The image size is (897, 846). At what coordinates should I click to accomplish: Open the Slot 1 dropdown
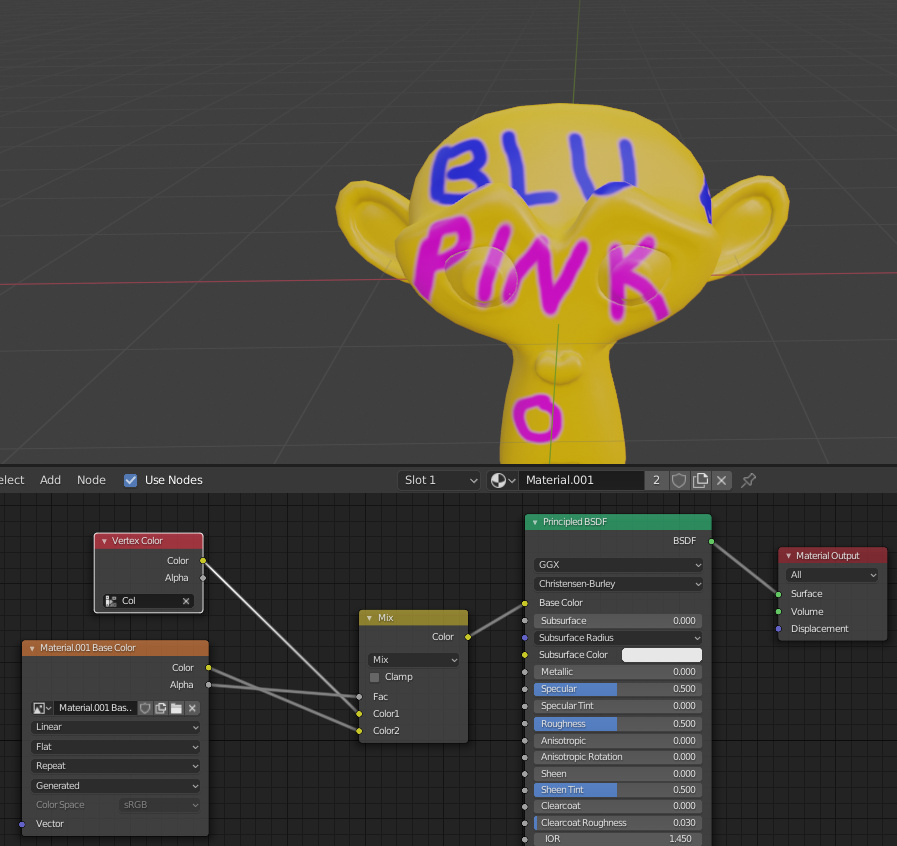(x=439, y=480)
